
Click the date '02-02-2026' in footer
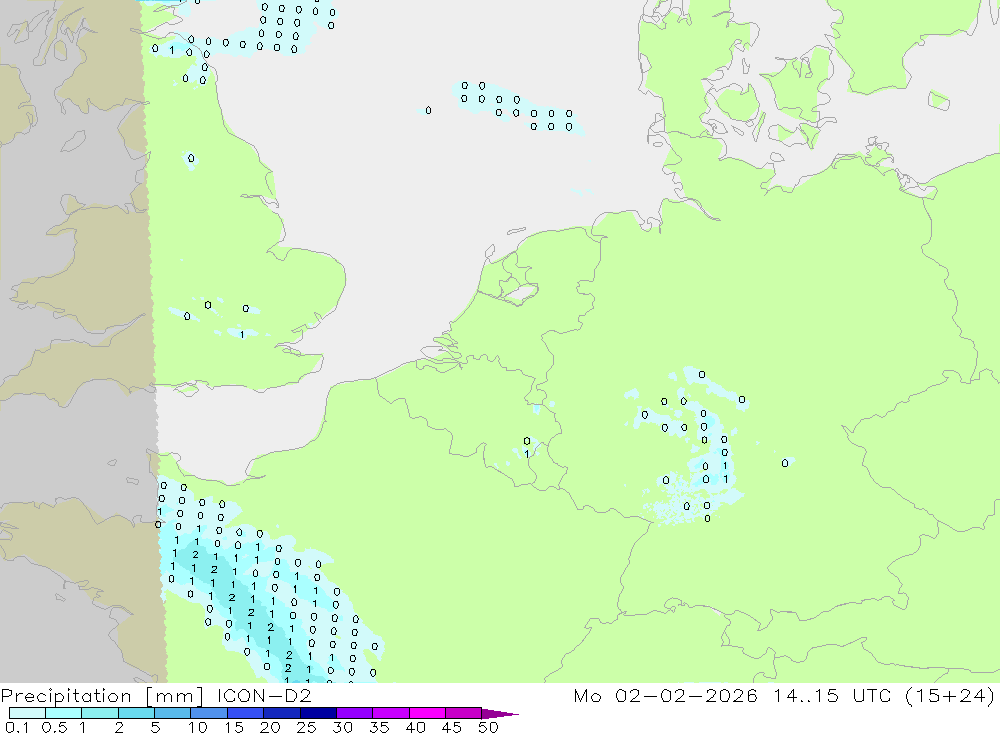pyautogui.click(x=686, y=695)
